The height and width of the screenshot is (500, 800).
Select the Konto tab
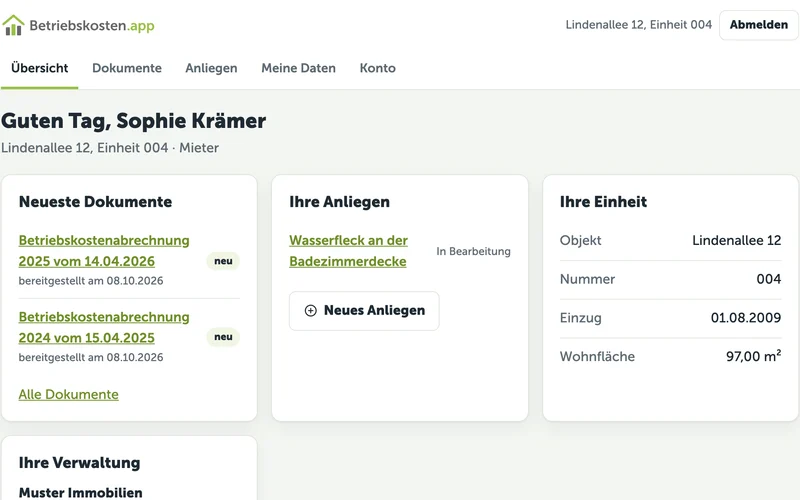378,68
